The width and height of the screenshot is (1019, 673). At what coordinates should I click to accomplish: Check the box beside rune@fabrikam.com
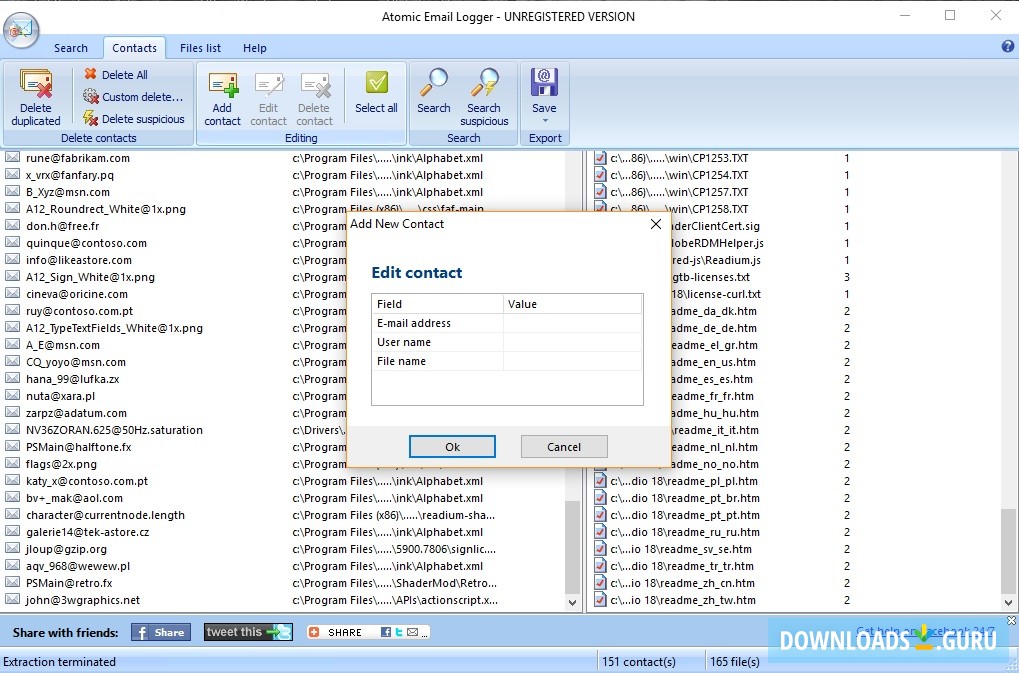pyautogui.click(x=13, y=157)
